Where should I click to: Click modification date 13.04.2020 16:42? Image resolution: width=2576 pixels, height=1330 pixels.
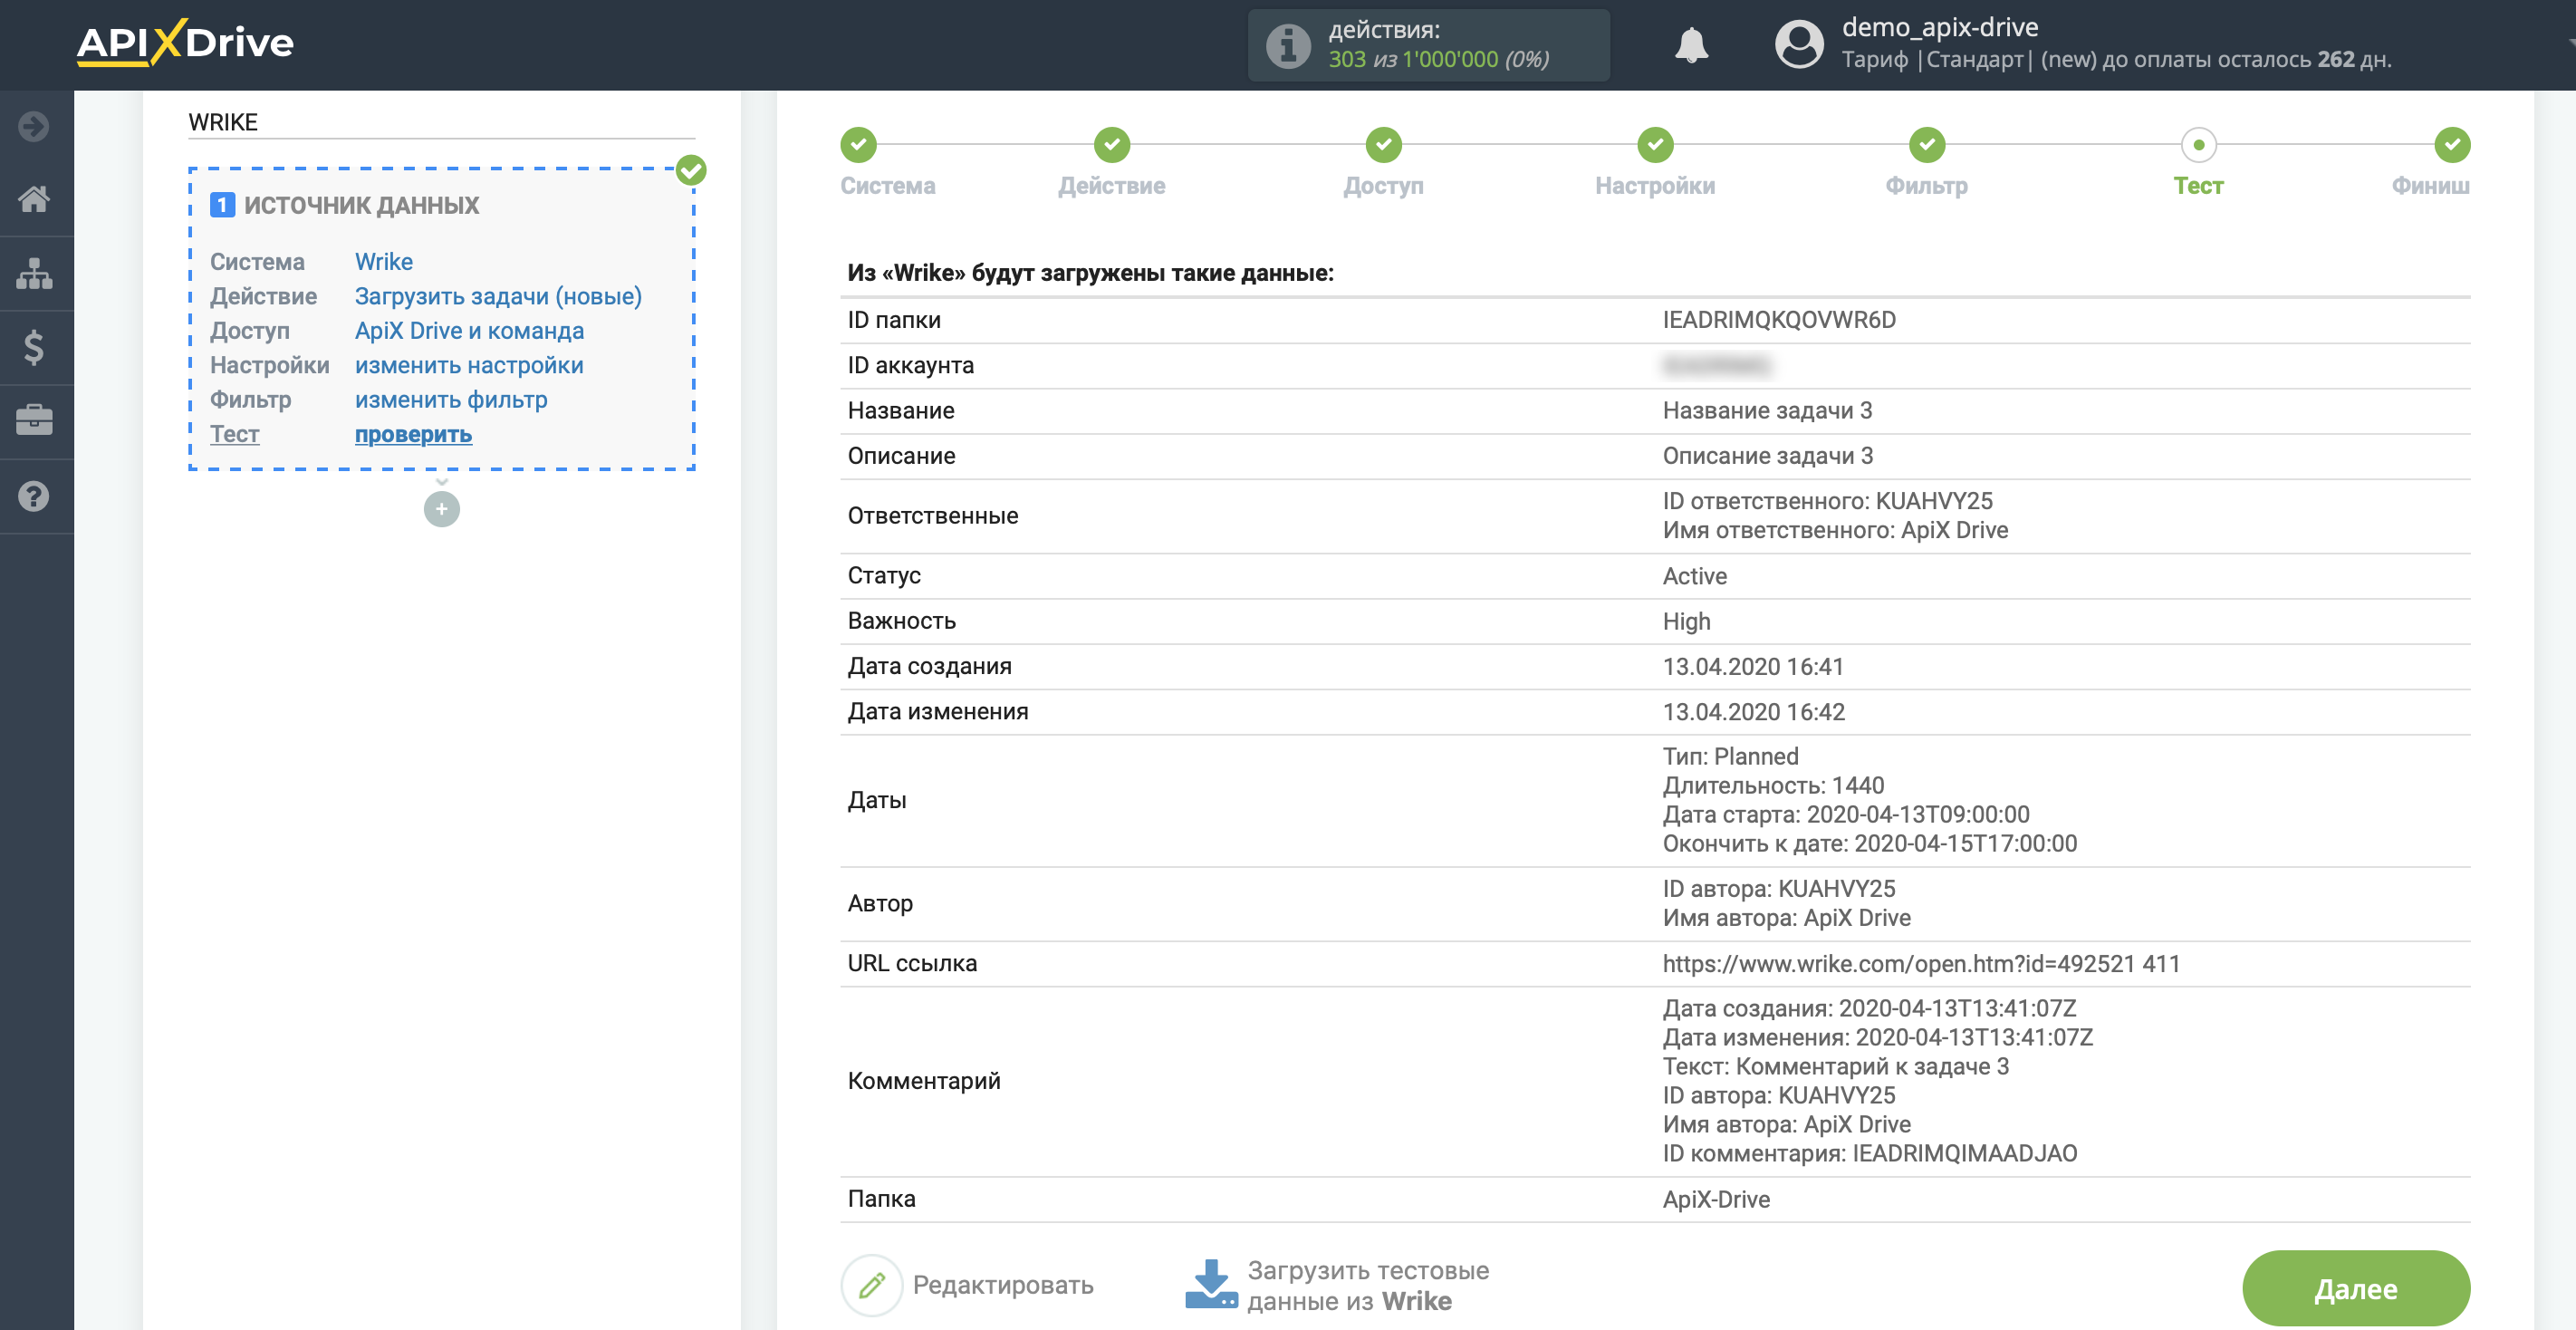[1753, 712]
